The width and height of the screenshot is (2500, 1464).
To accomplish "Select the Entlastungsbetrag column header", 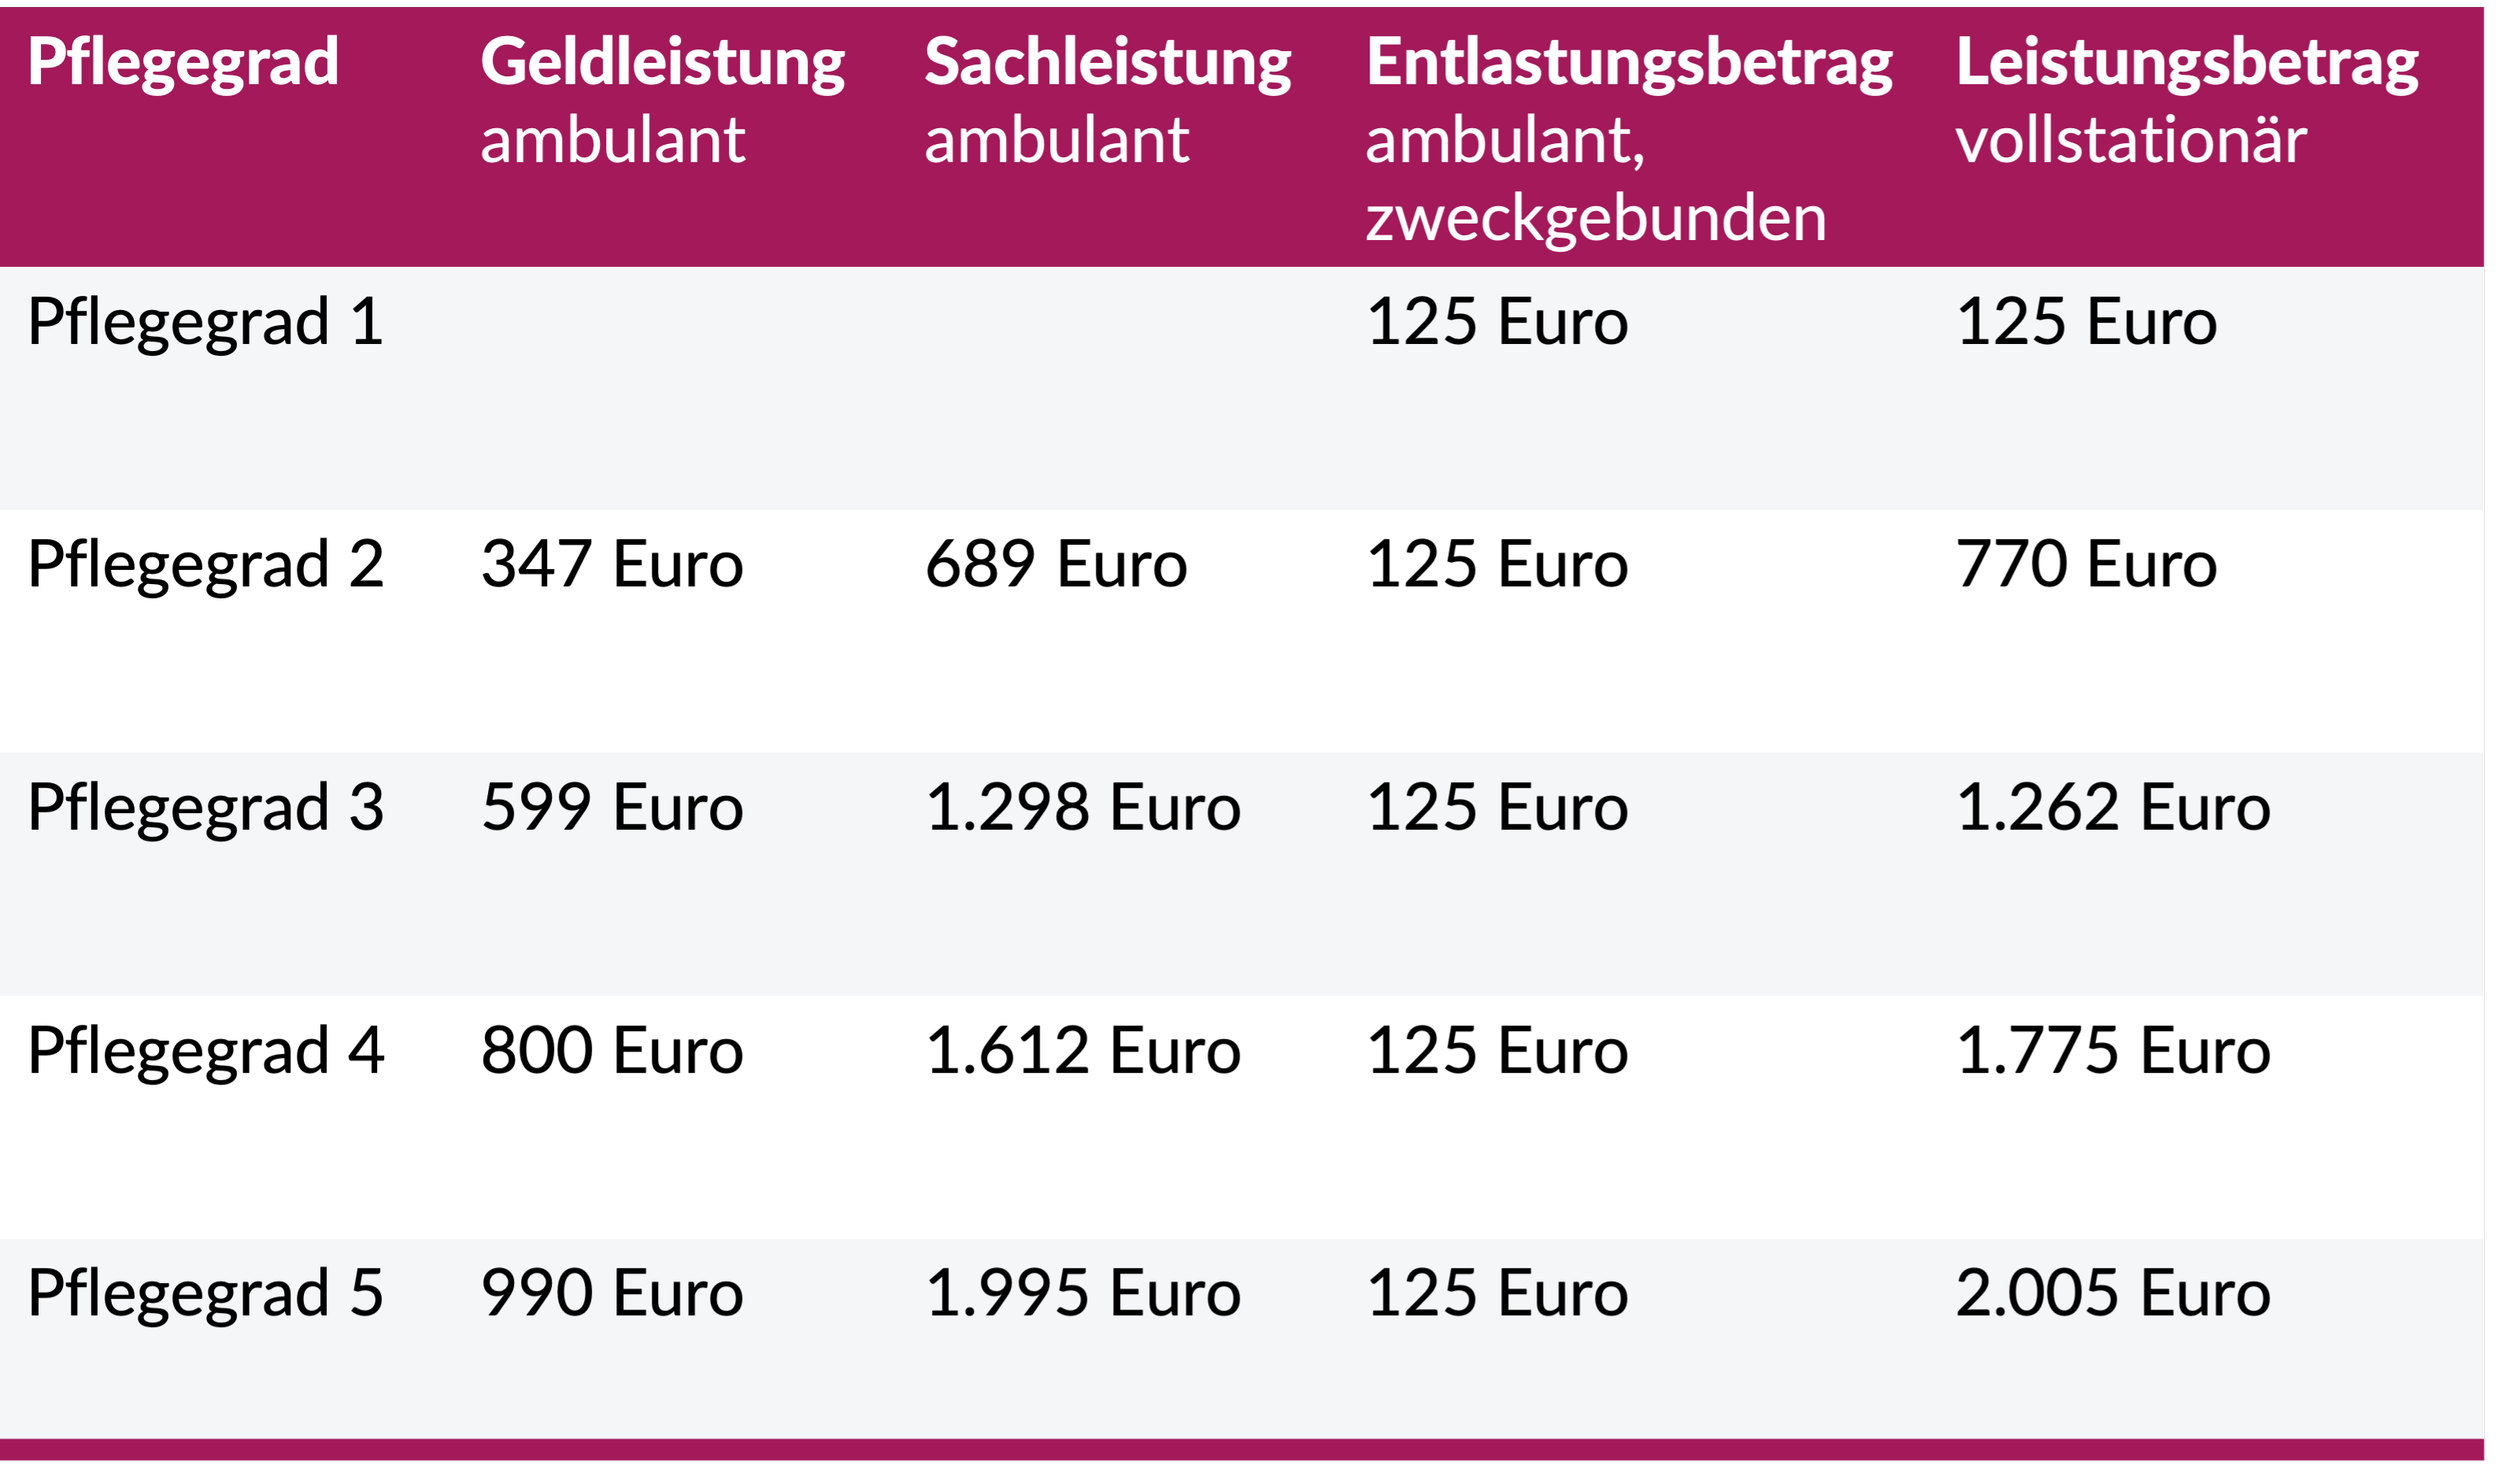I will pyautogui.click(x=1629, y=139).
